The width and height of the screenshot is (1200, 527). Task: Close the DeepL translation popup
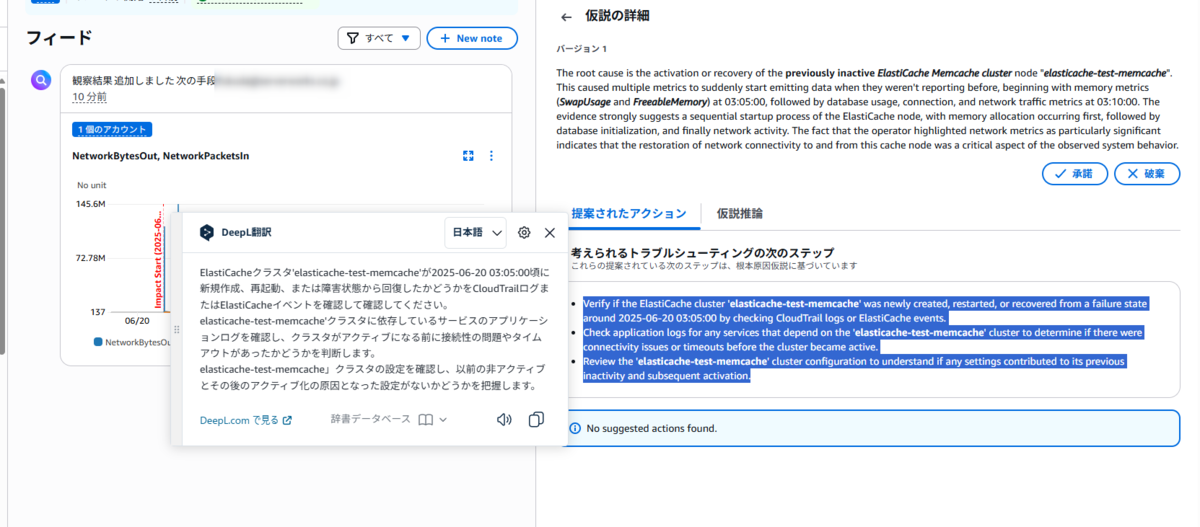click(550, 232)
